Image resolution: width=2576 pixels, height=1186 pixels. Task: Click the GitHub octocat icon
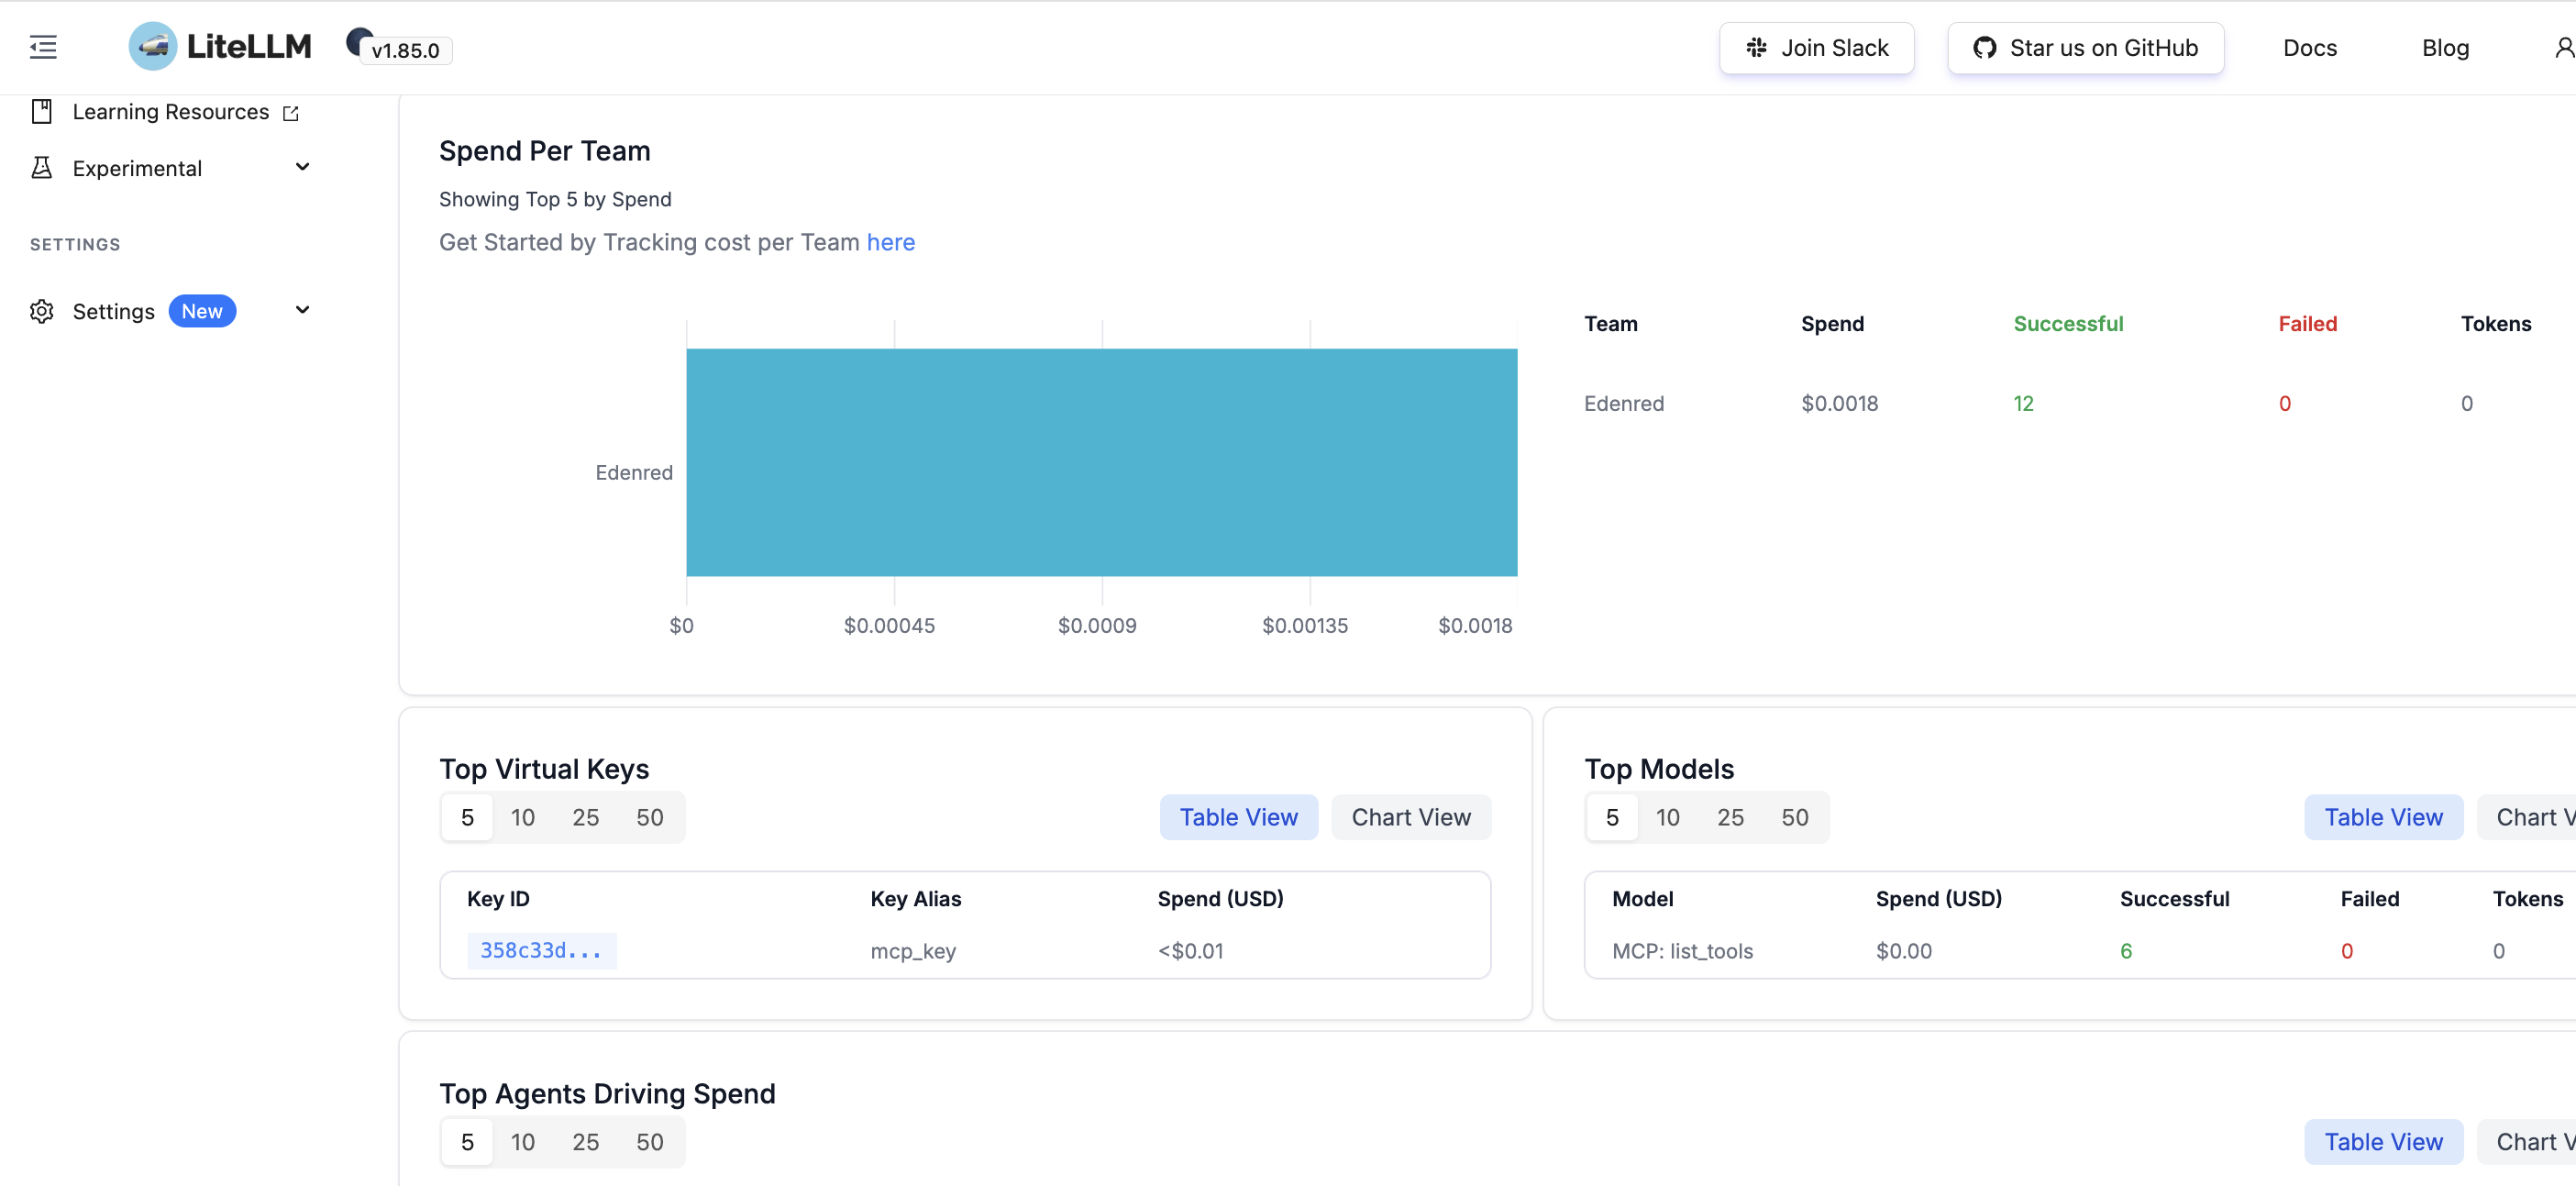pyautogui.click(x=1984, y=48)
